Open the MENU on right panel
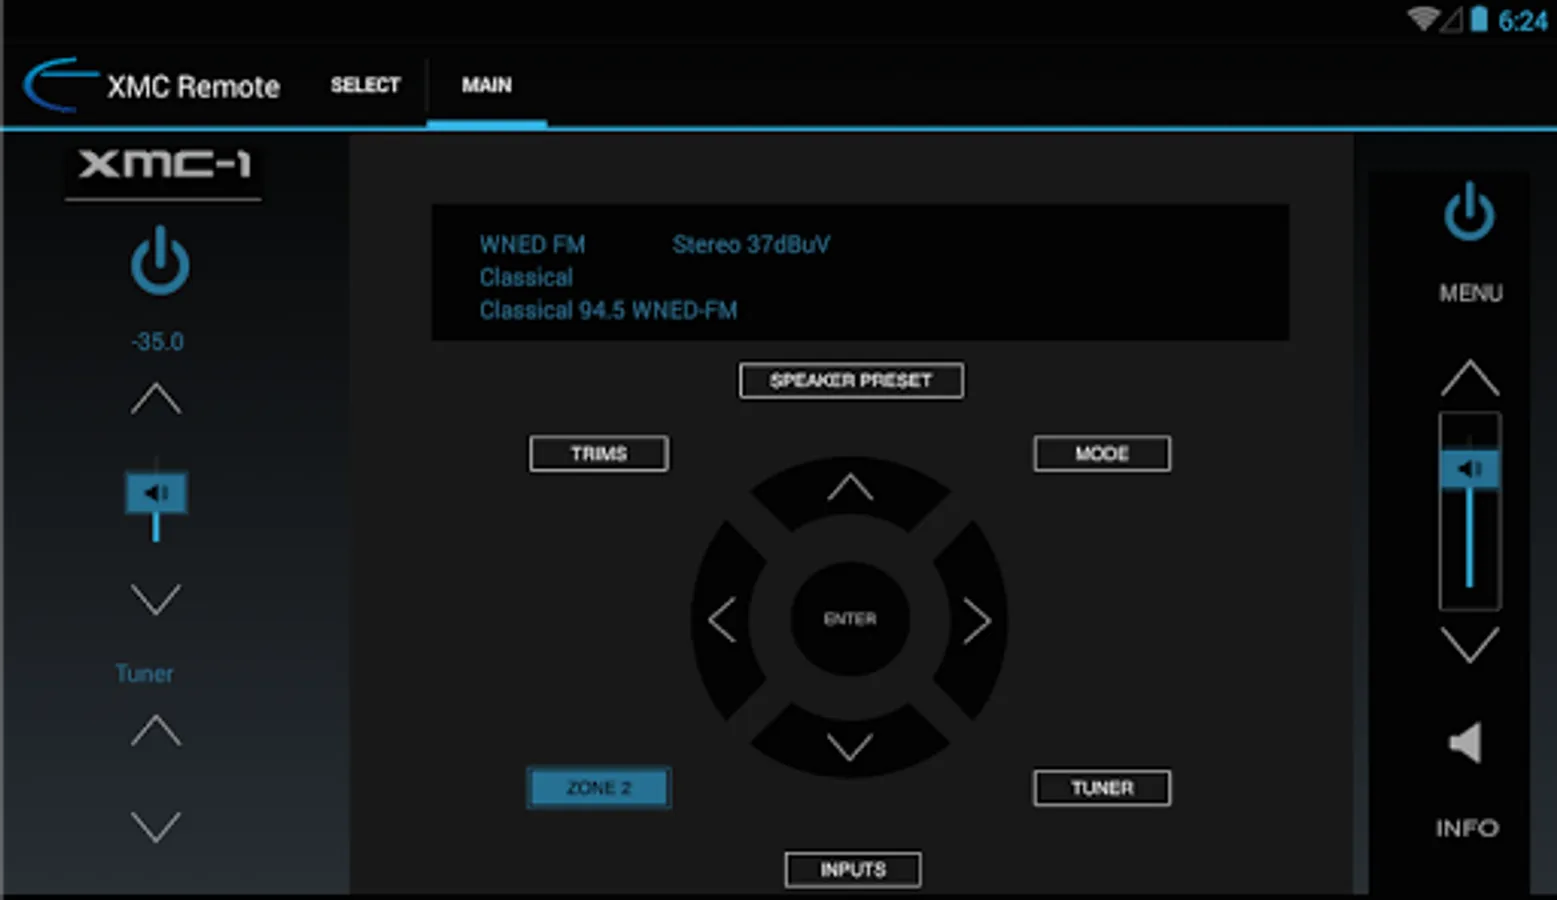The height and width of the screenshot is (900, 1557). tap(1470, 293)
